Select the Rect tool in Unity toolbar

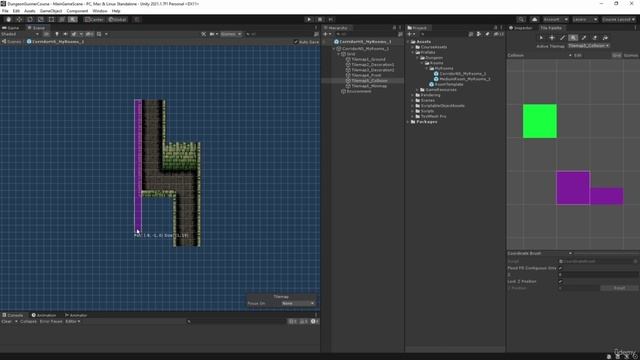pos(51,19)
